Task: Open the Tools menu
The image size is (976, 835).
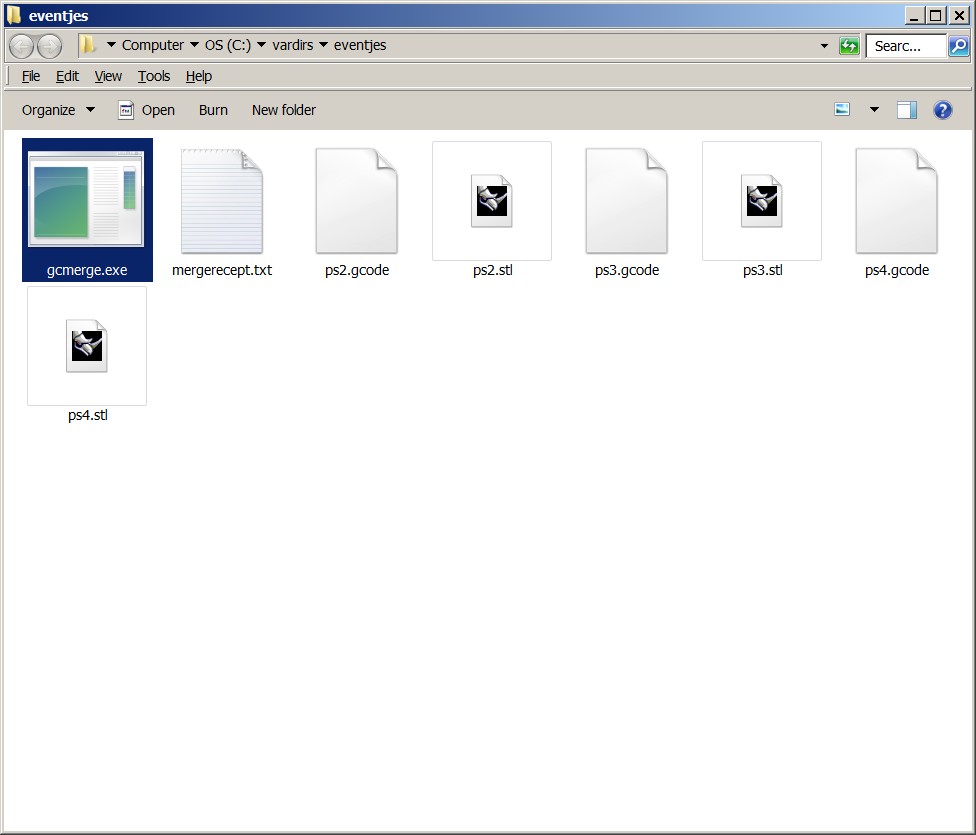Action: pos(154,76)
